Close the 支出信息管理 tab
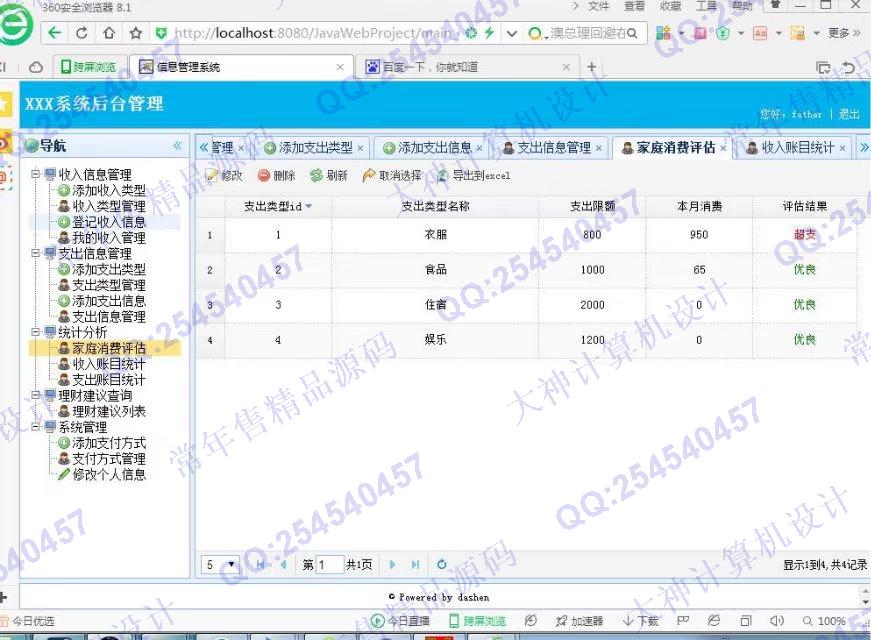 [x=598, y=148]
